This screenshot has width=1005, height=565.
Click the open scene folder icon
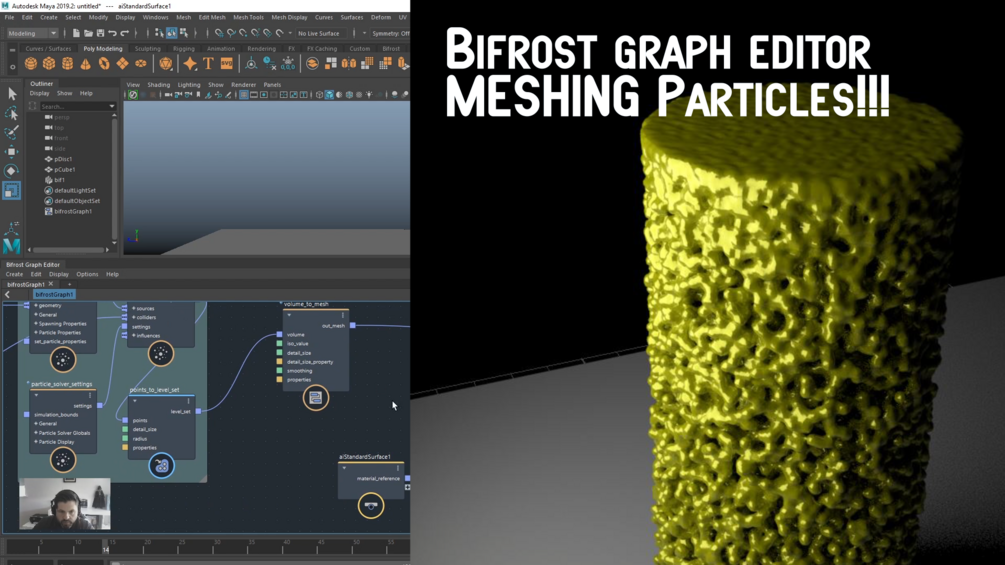(88, 33)
